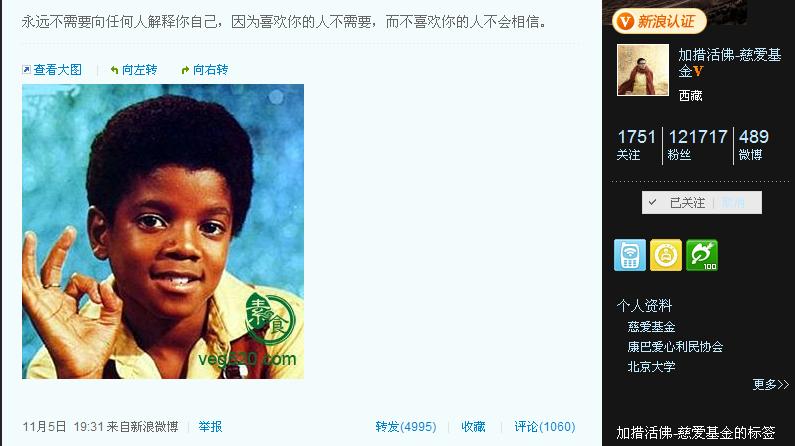The width and height of the screenshot is (795, 446).
Task: Expand profile details with 更多>>
Action: pos(771,385)
